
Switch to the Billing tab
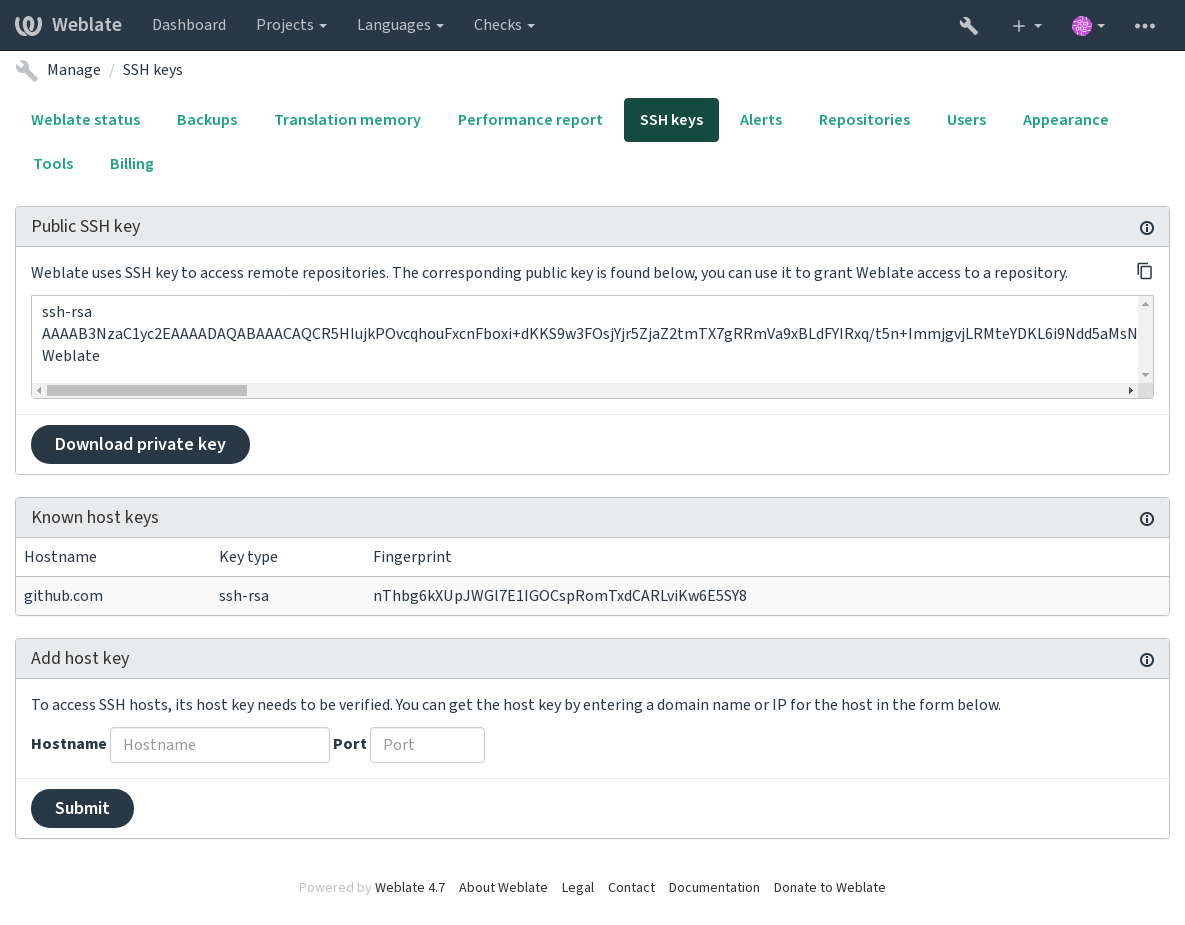131,163
